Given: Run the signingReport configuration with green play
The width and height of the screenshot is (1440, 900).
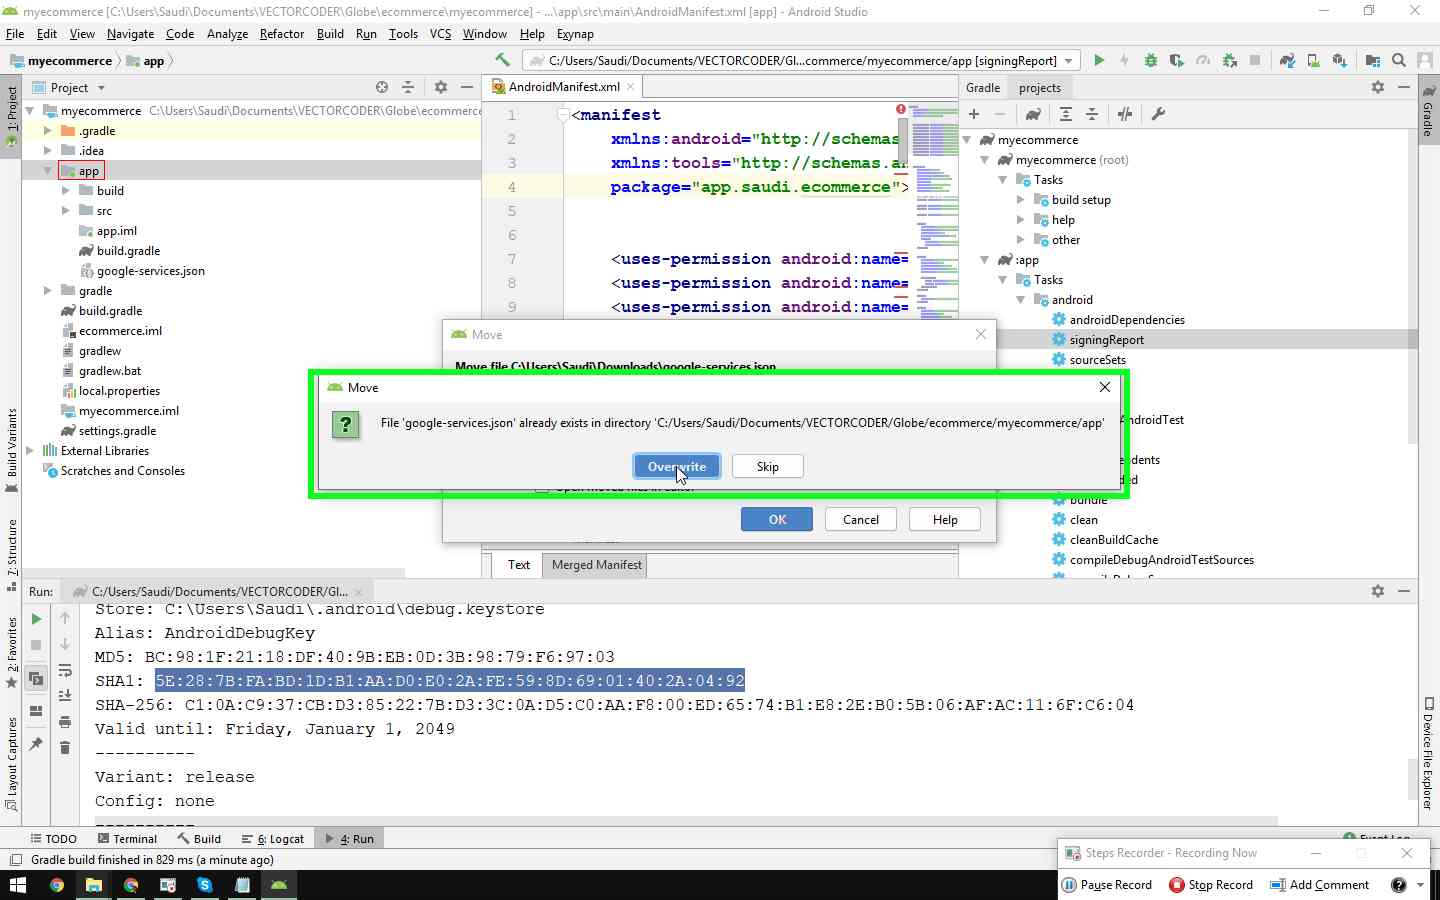Looking at the screenshot, I should 1099,60.
